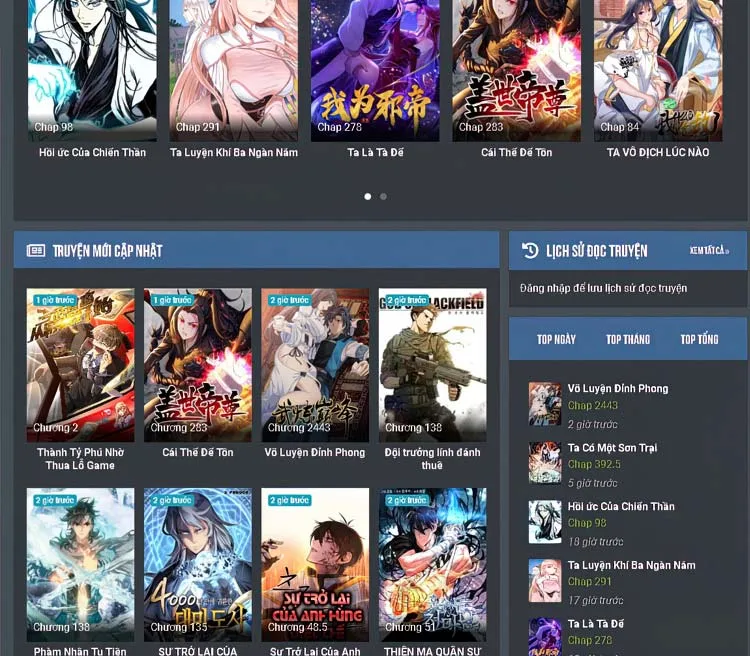Open Thành Tỷ Phú Nhờ Thua Lỗ Game cover
The image size is (750, 656).
pyautogui.click(x=80, y=365)
